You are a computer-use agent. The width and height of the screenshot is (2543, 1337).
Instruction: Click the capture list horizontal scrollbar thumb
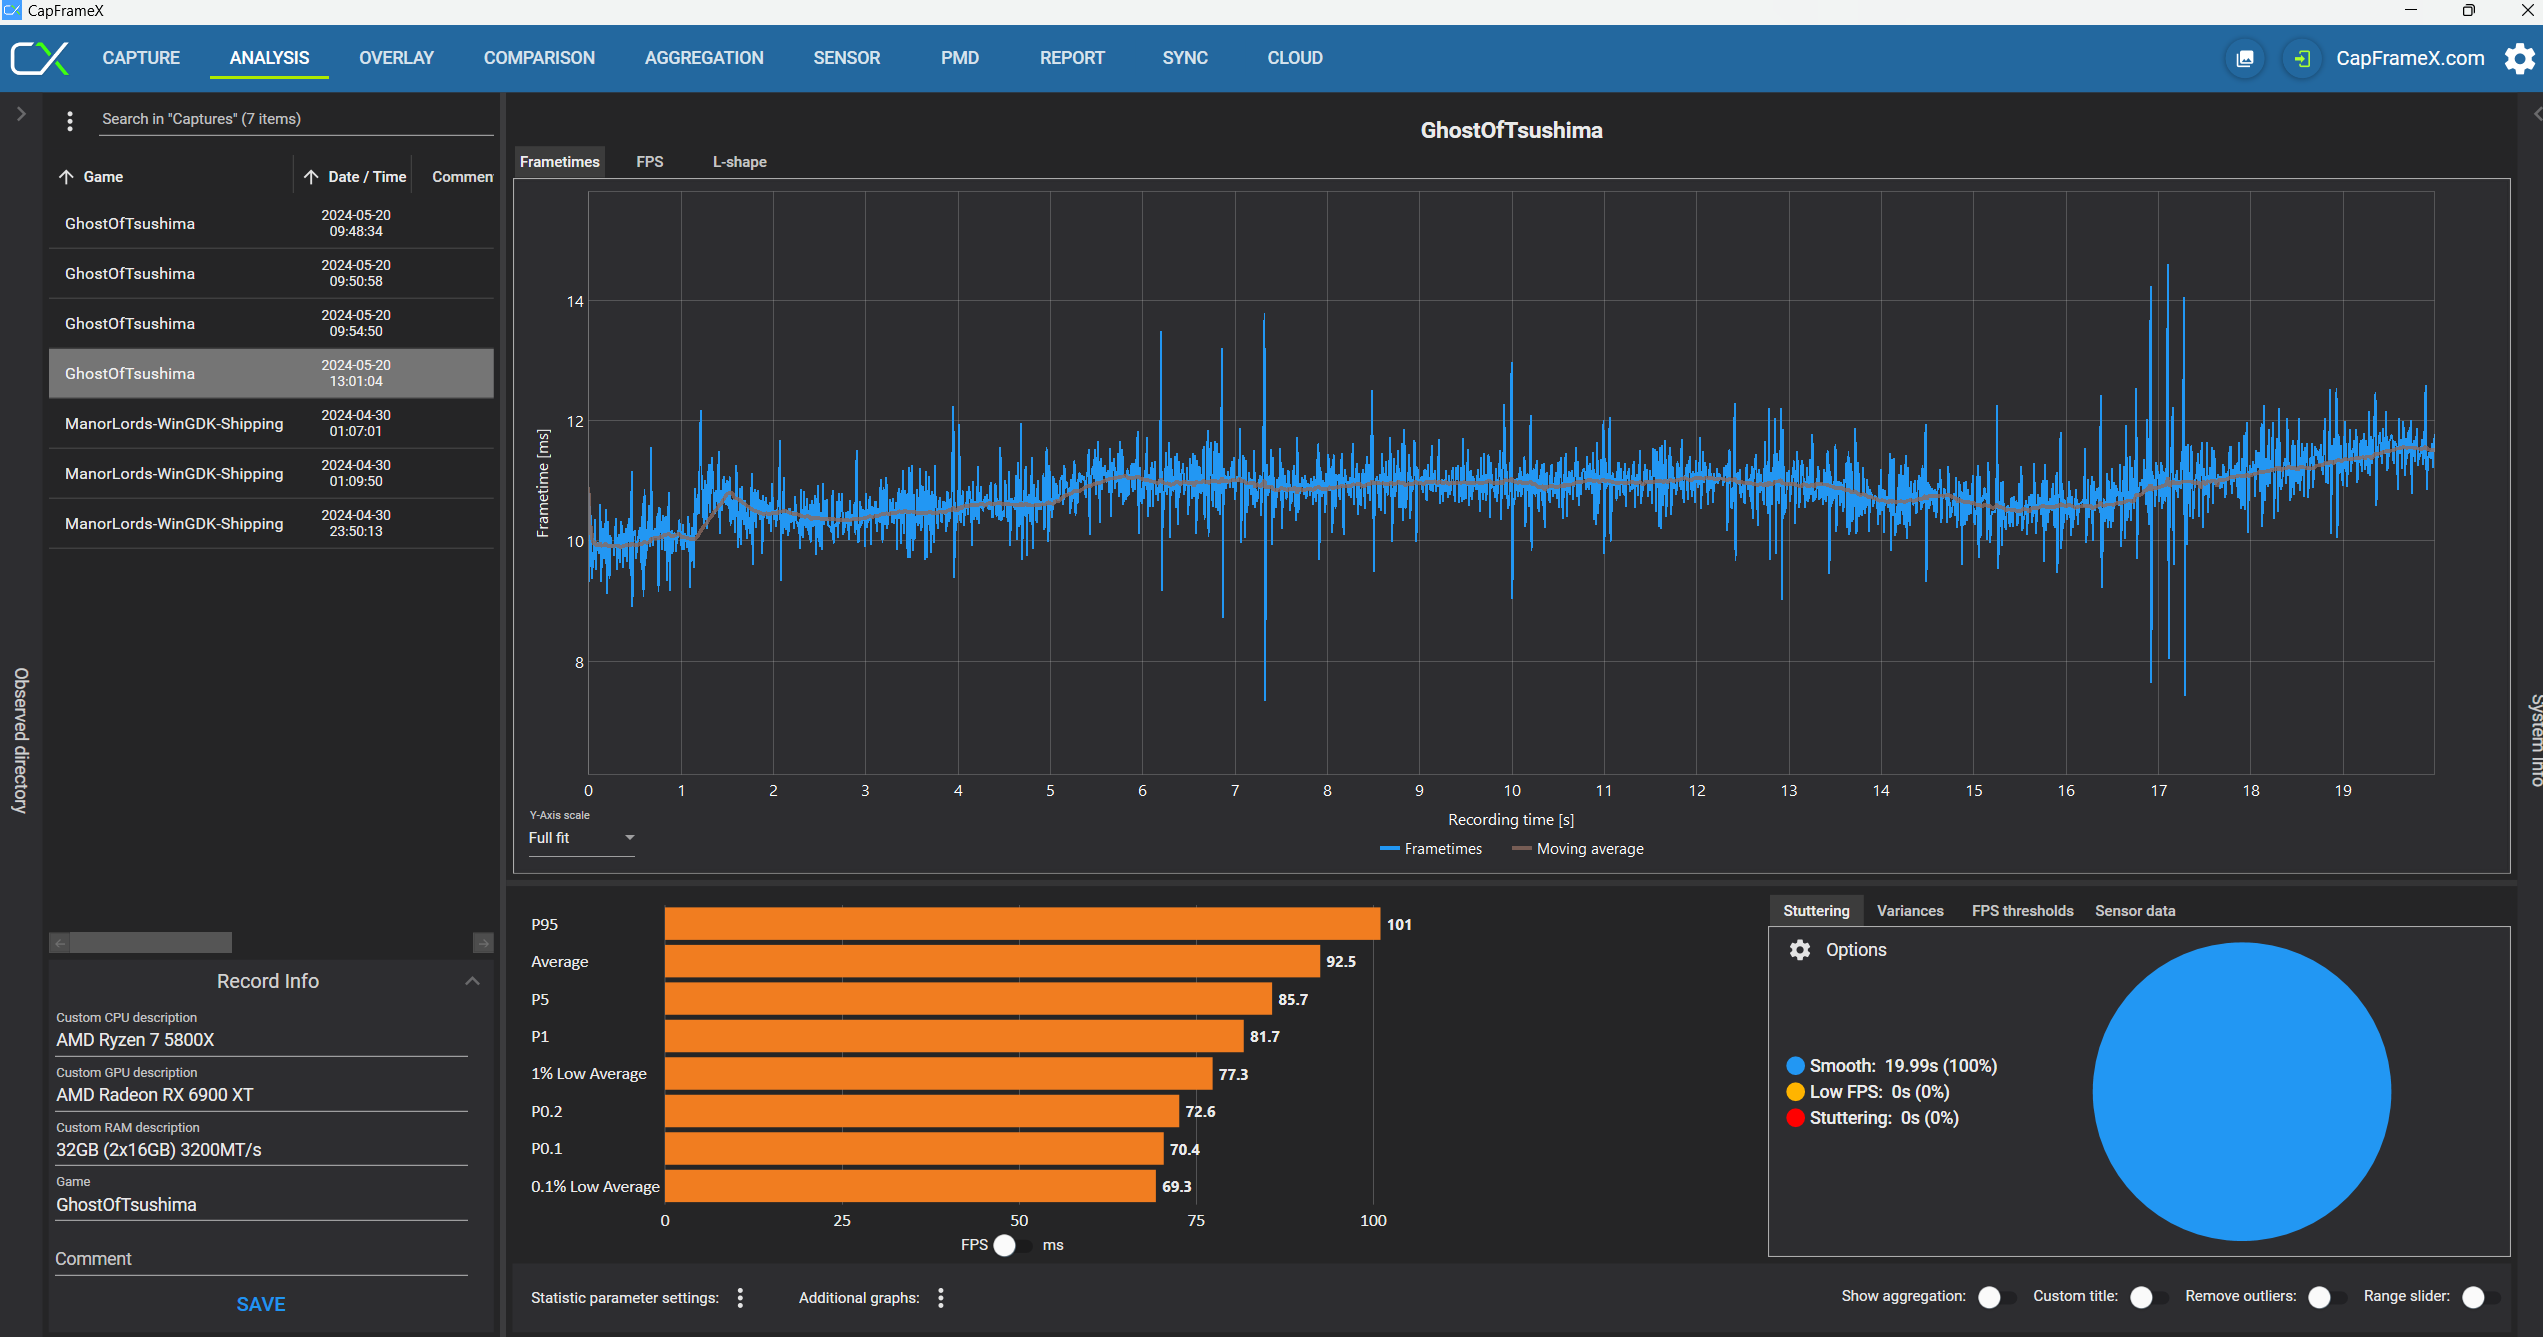point(151,943)
